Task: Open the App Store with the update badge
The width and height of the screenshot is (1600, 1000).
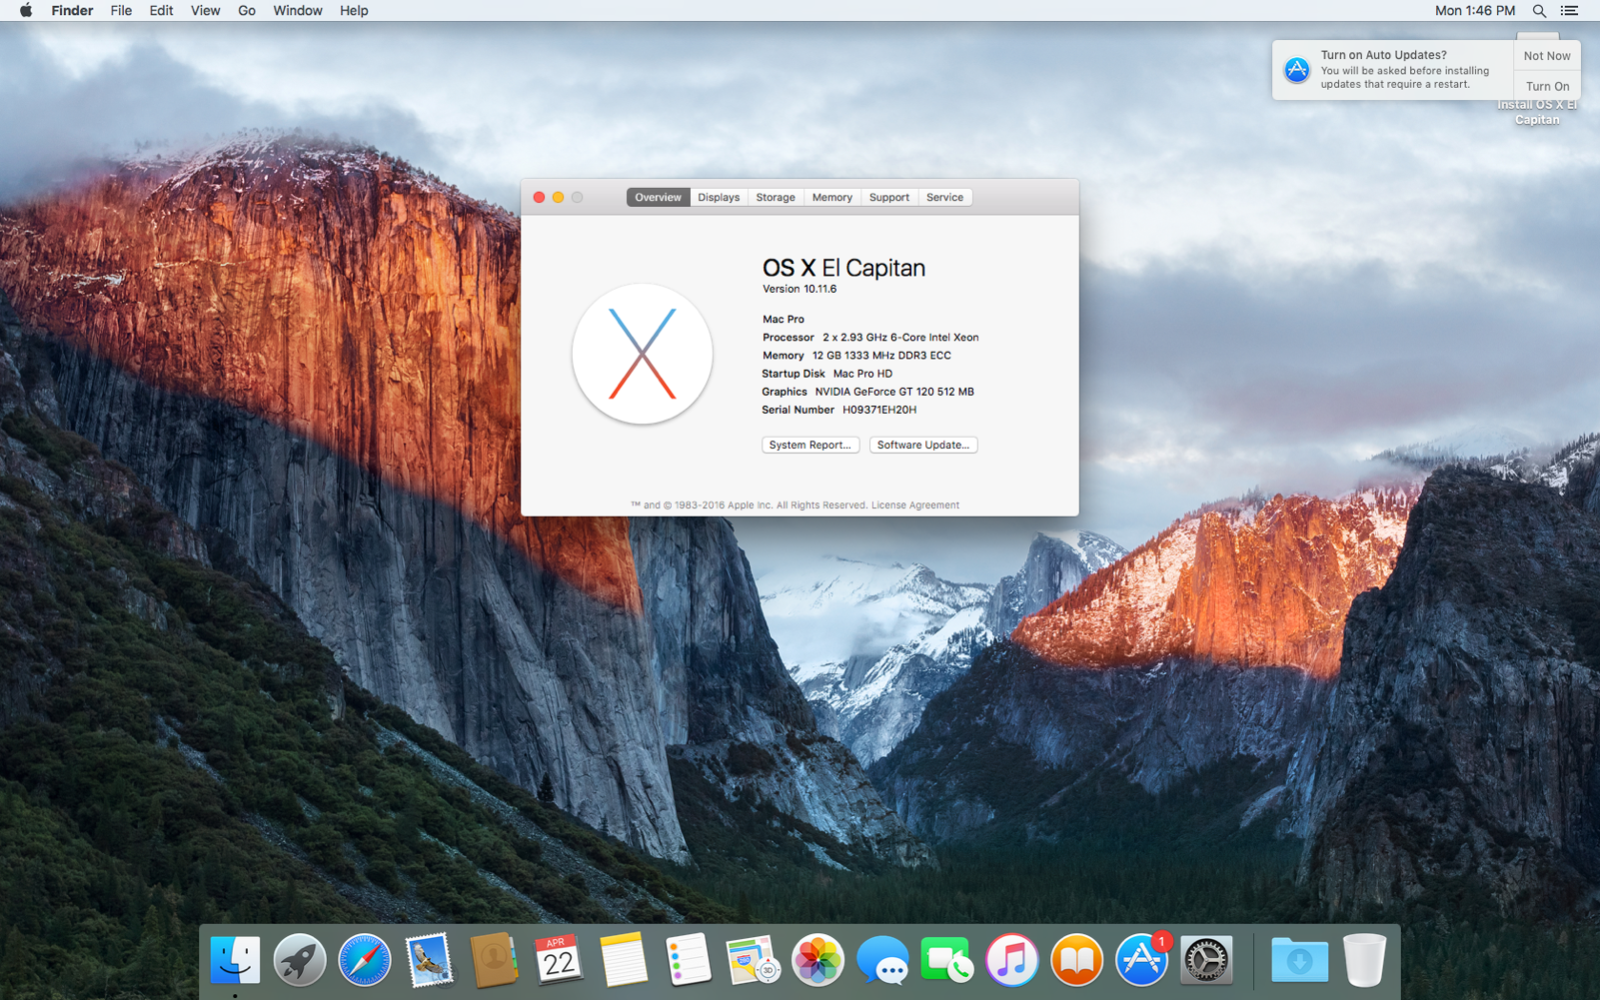Action: [x=1140, y=960]
